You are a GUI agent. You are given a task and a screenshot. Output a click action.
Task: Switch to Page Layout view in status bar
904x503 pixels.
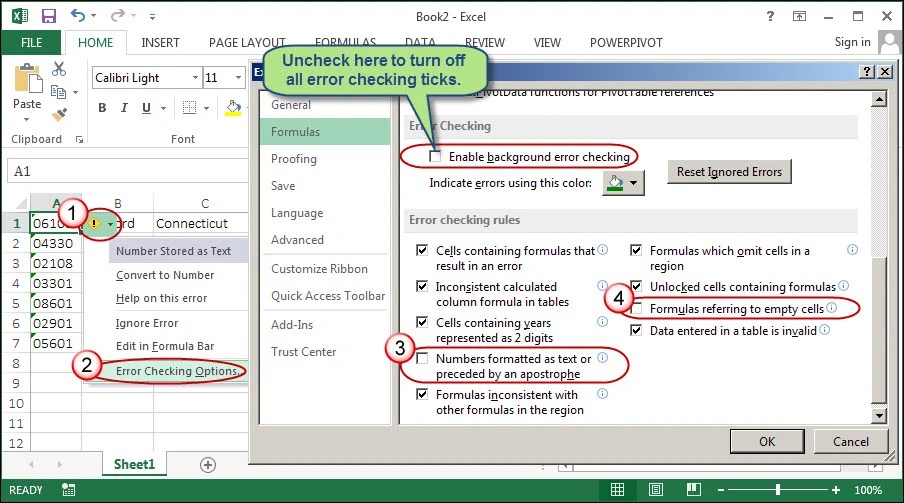point(656,490)
